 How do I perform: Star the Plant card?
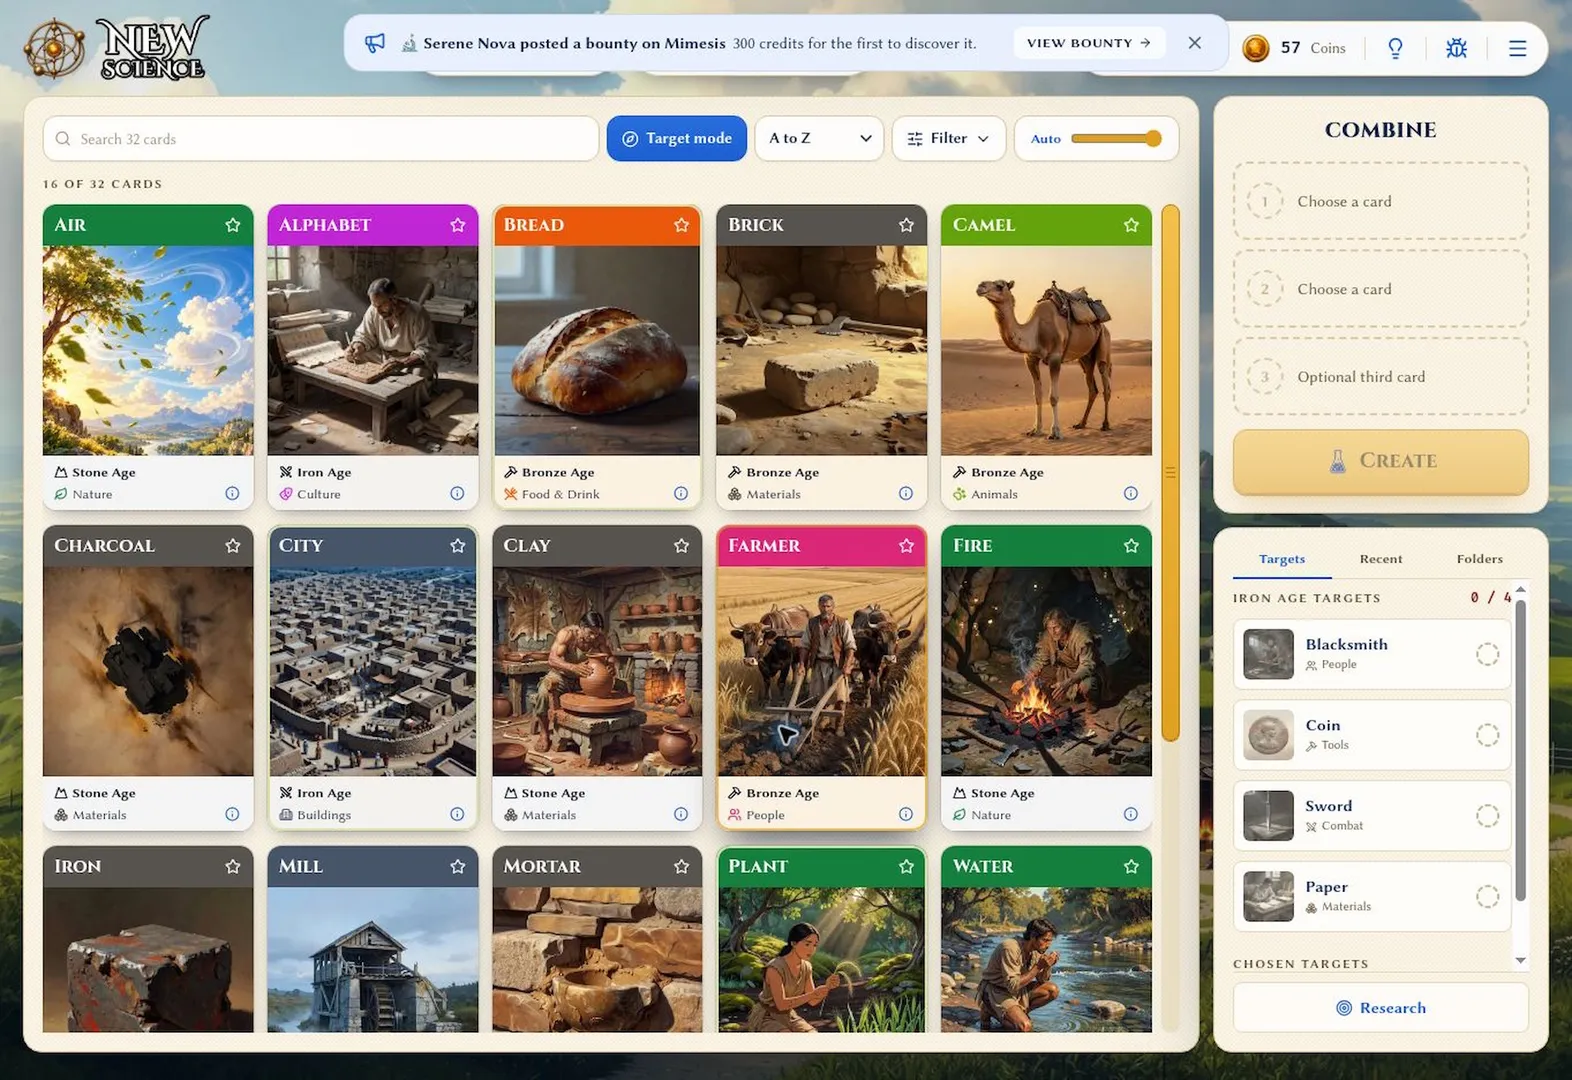(x=906, y=867)
